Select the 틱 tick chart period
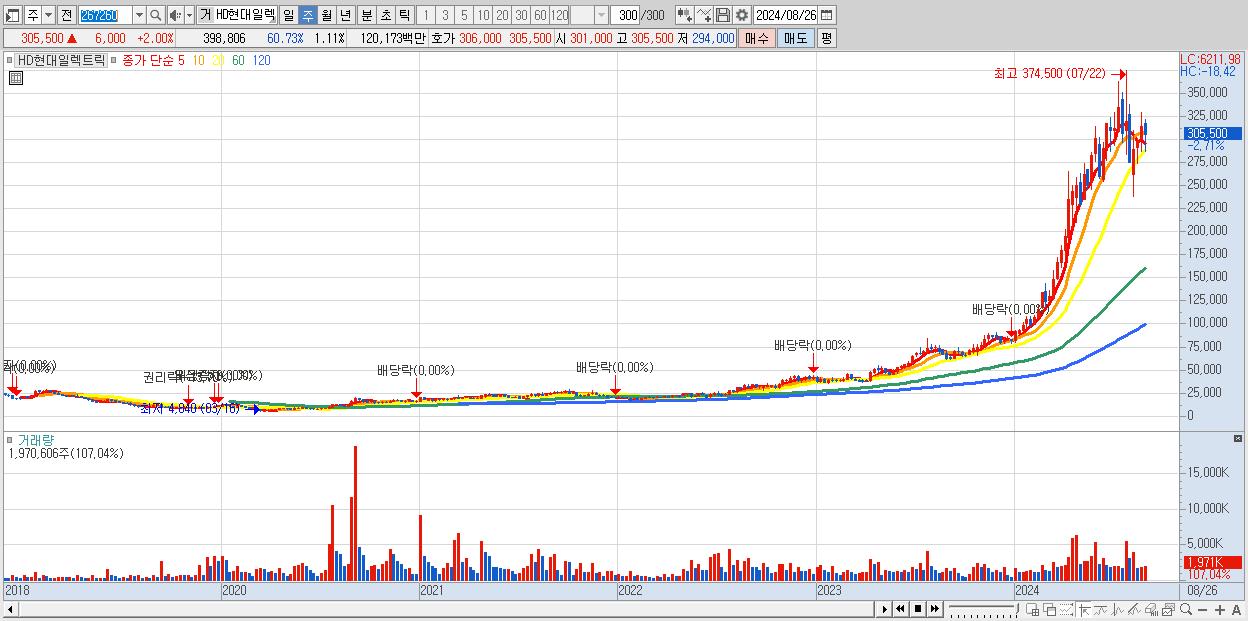Viewport: 1248px width, 621px height. click(x=404, y=15)
